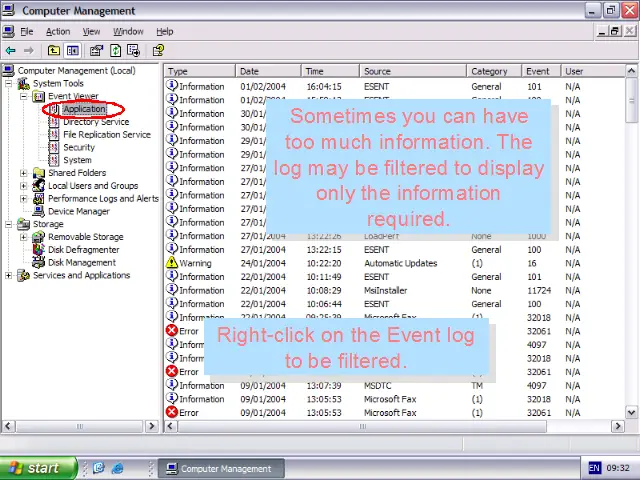The image size is (640, 480).
Task: Sort events by User column header
Action: click(593, 71)
